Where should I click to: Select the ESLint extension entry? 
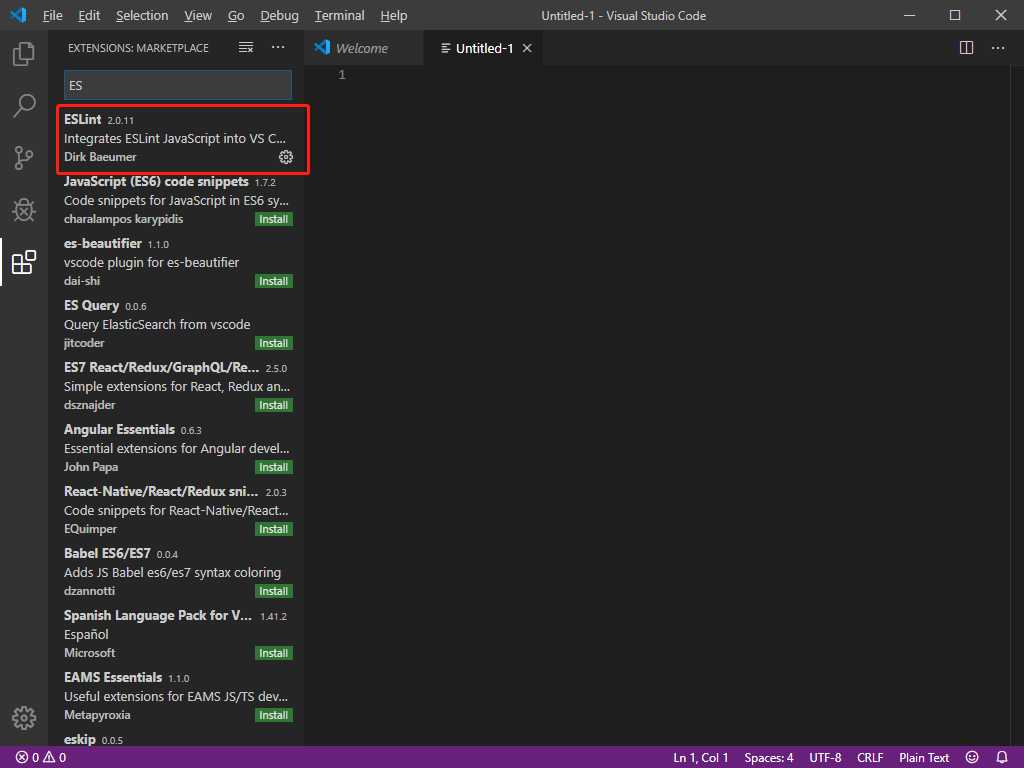coord(178,139)
